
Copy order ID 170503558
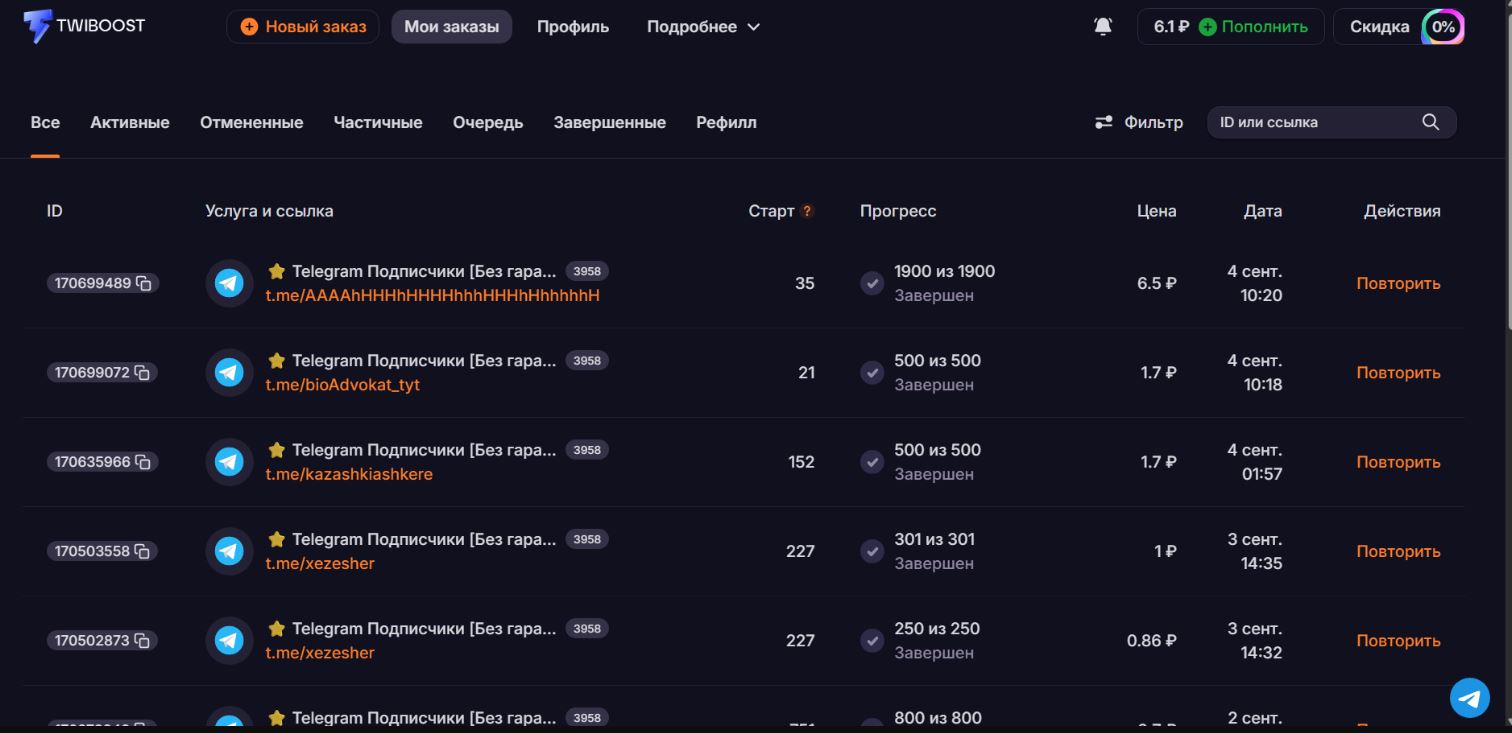[x=143, y=551]
